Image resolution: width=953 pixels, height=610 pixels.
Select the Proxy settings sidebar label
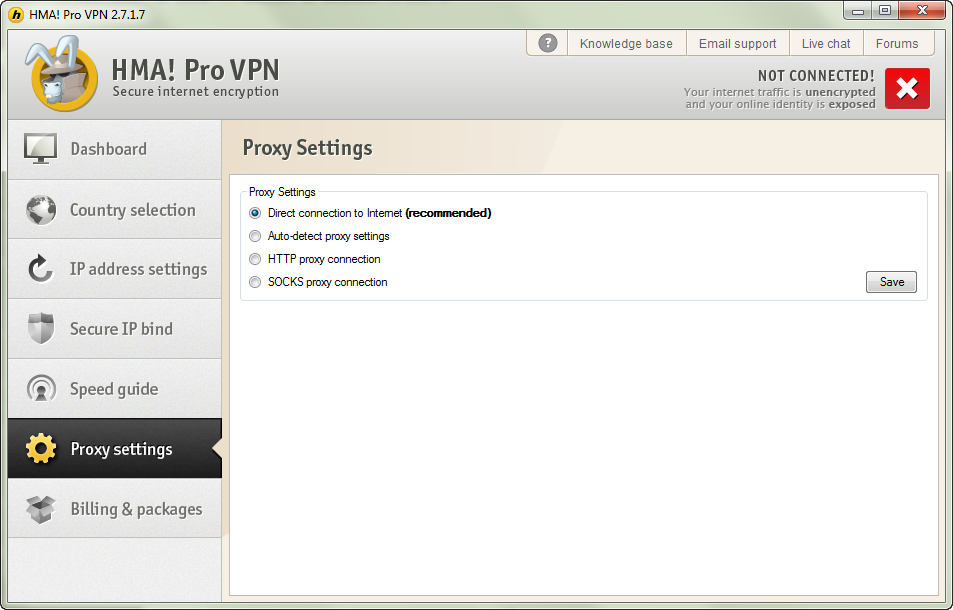coord(122,449)
